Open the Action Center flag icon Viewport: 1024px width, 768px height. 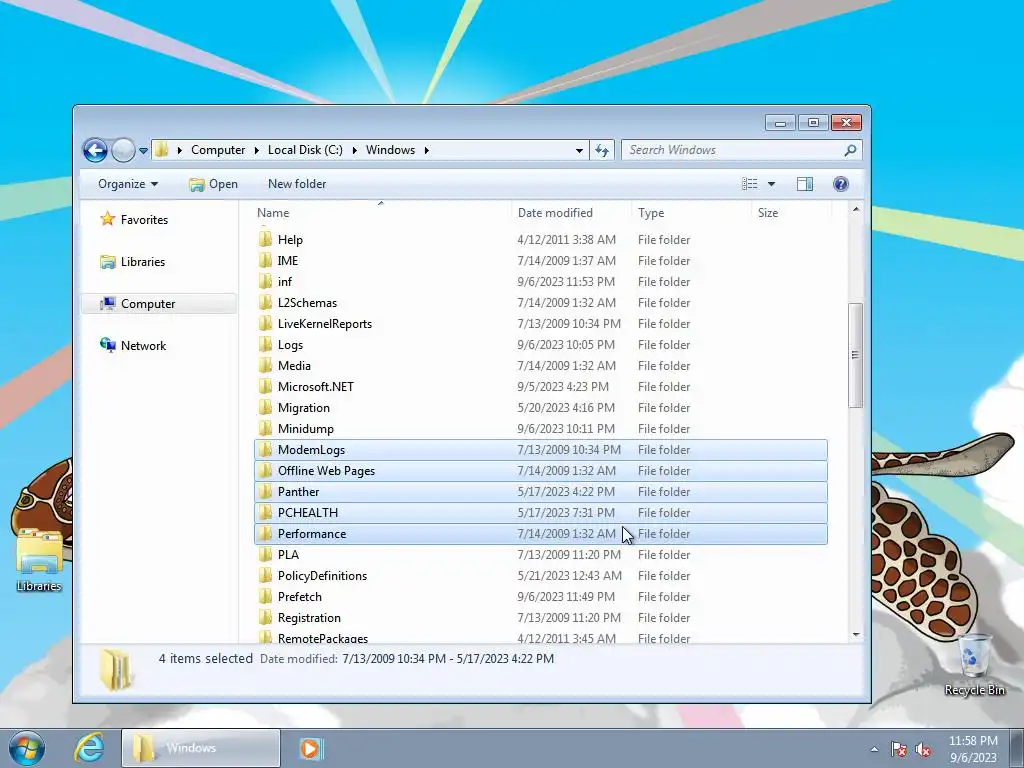(x=899, y=749)
